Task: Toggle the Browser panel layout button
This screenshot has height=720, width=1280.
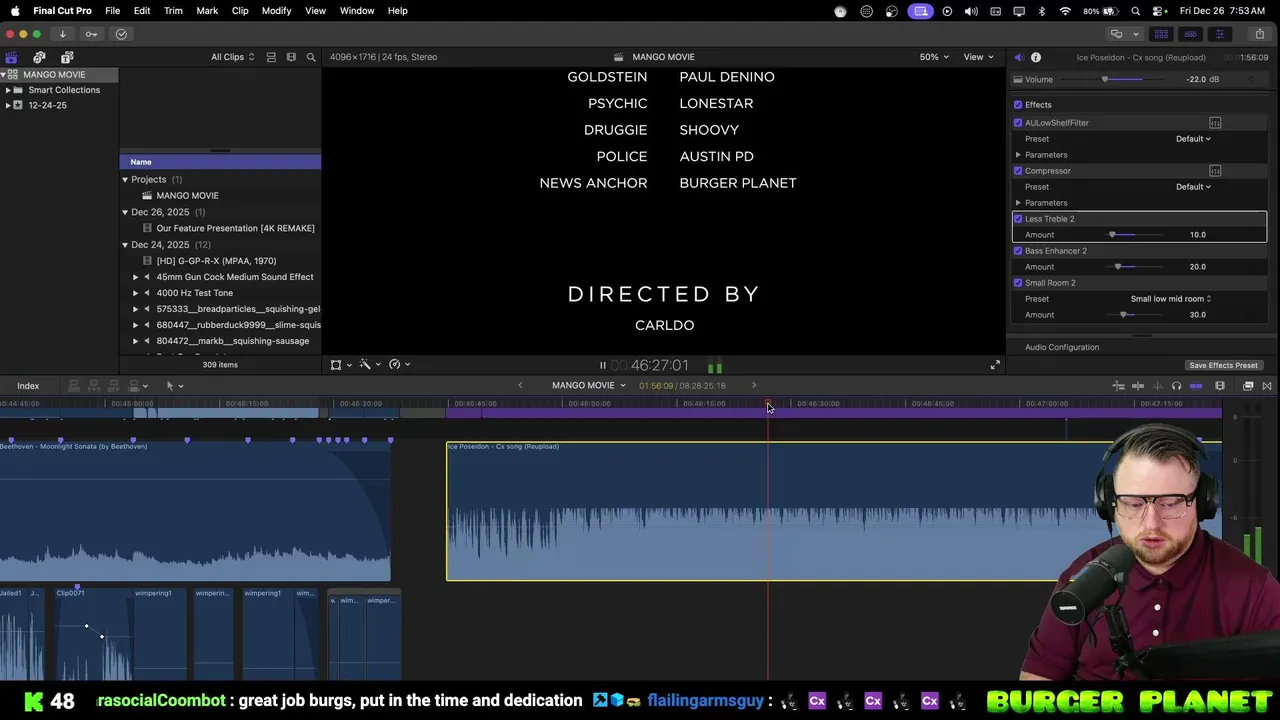Action: [1161, 34]
